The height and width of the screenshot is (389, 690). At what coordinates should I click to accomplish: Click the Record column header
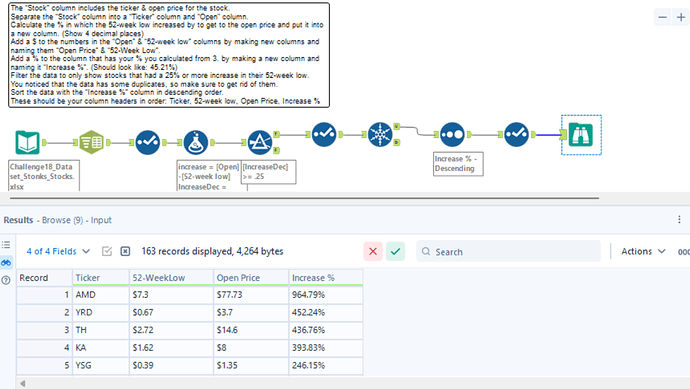click(x=44, y=278)
